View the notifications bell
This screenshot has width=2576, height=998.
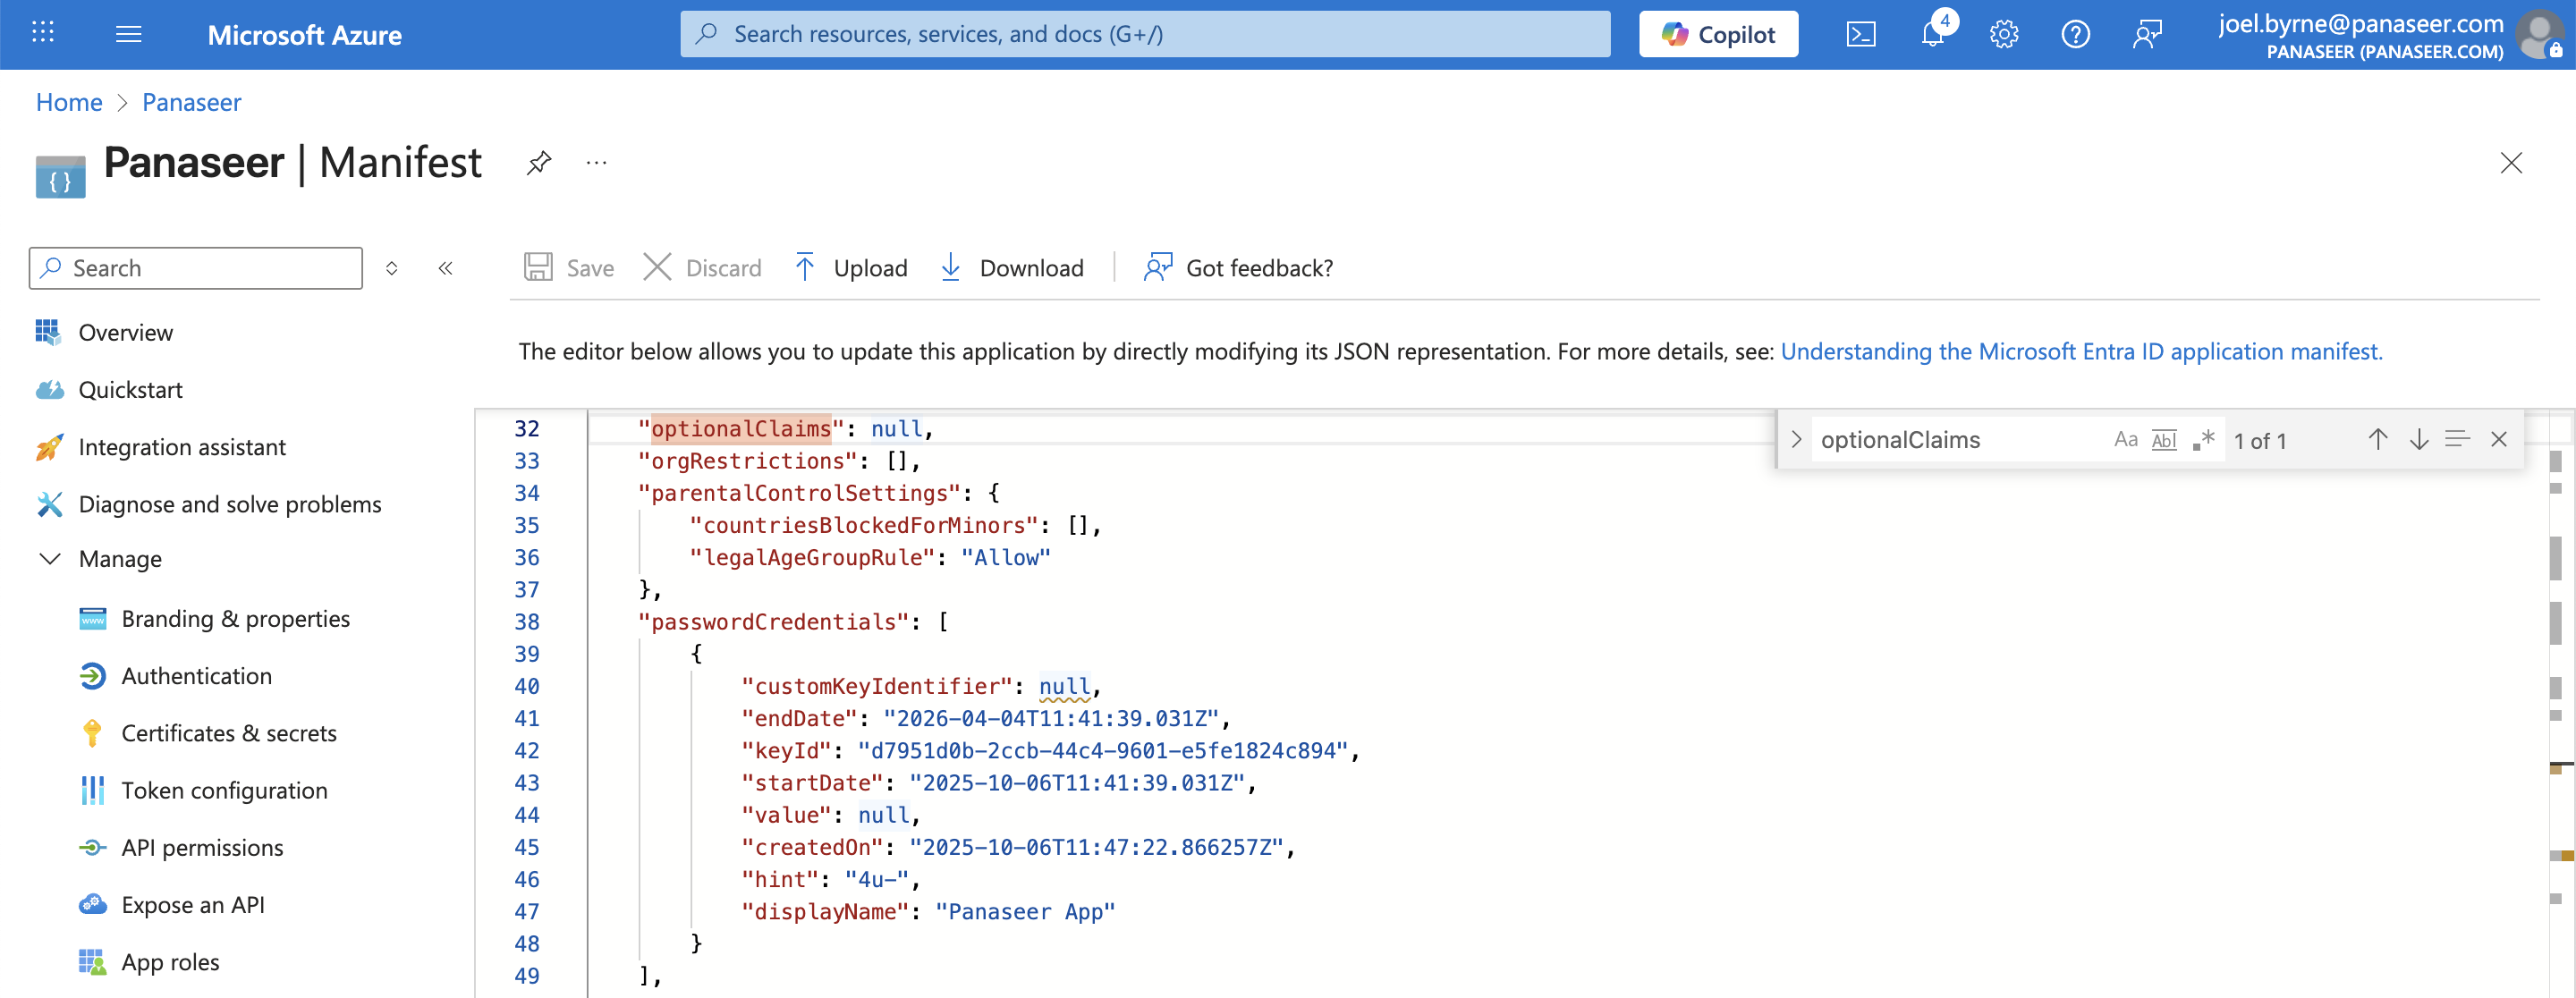1933,34
